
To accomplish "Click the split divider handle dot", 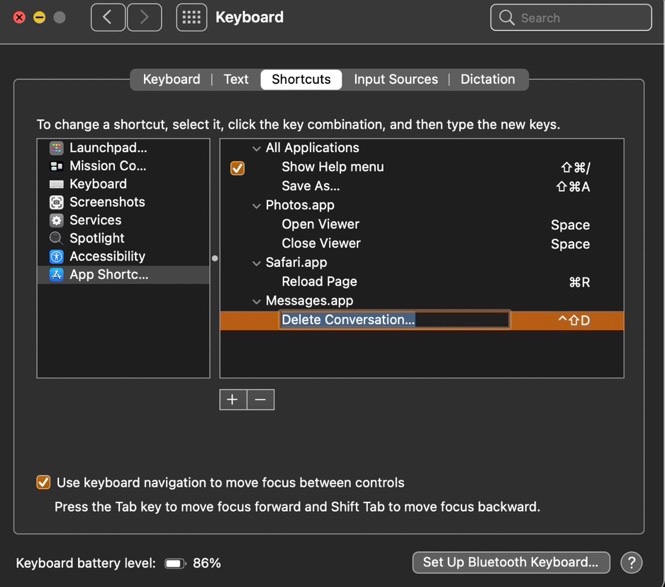I will point(215,258).
